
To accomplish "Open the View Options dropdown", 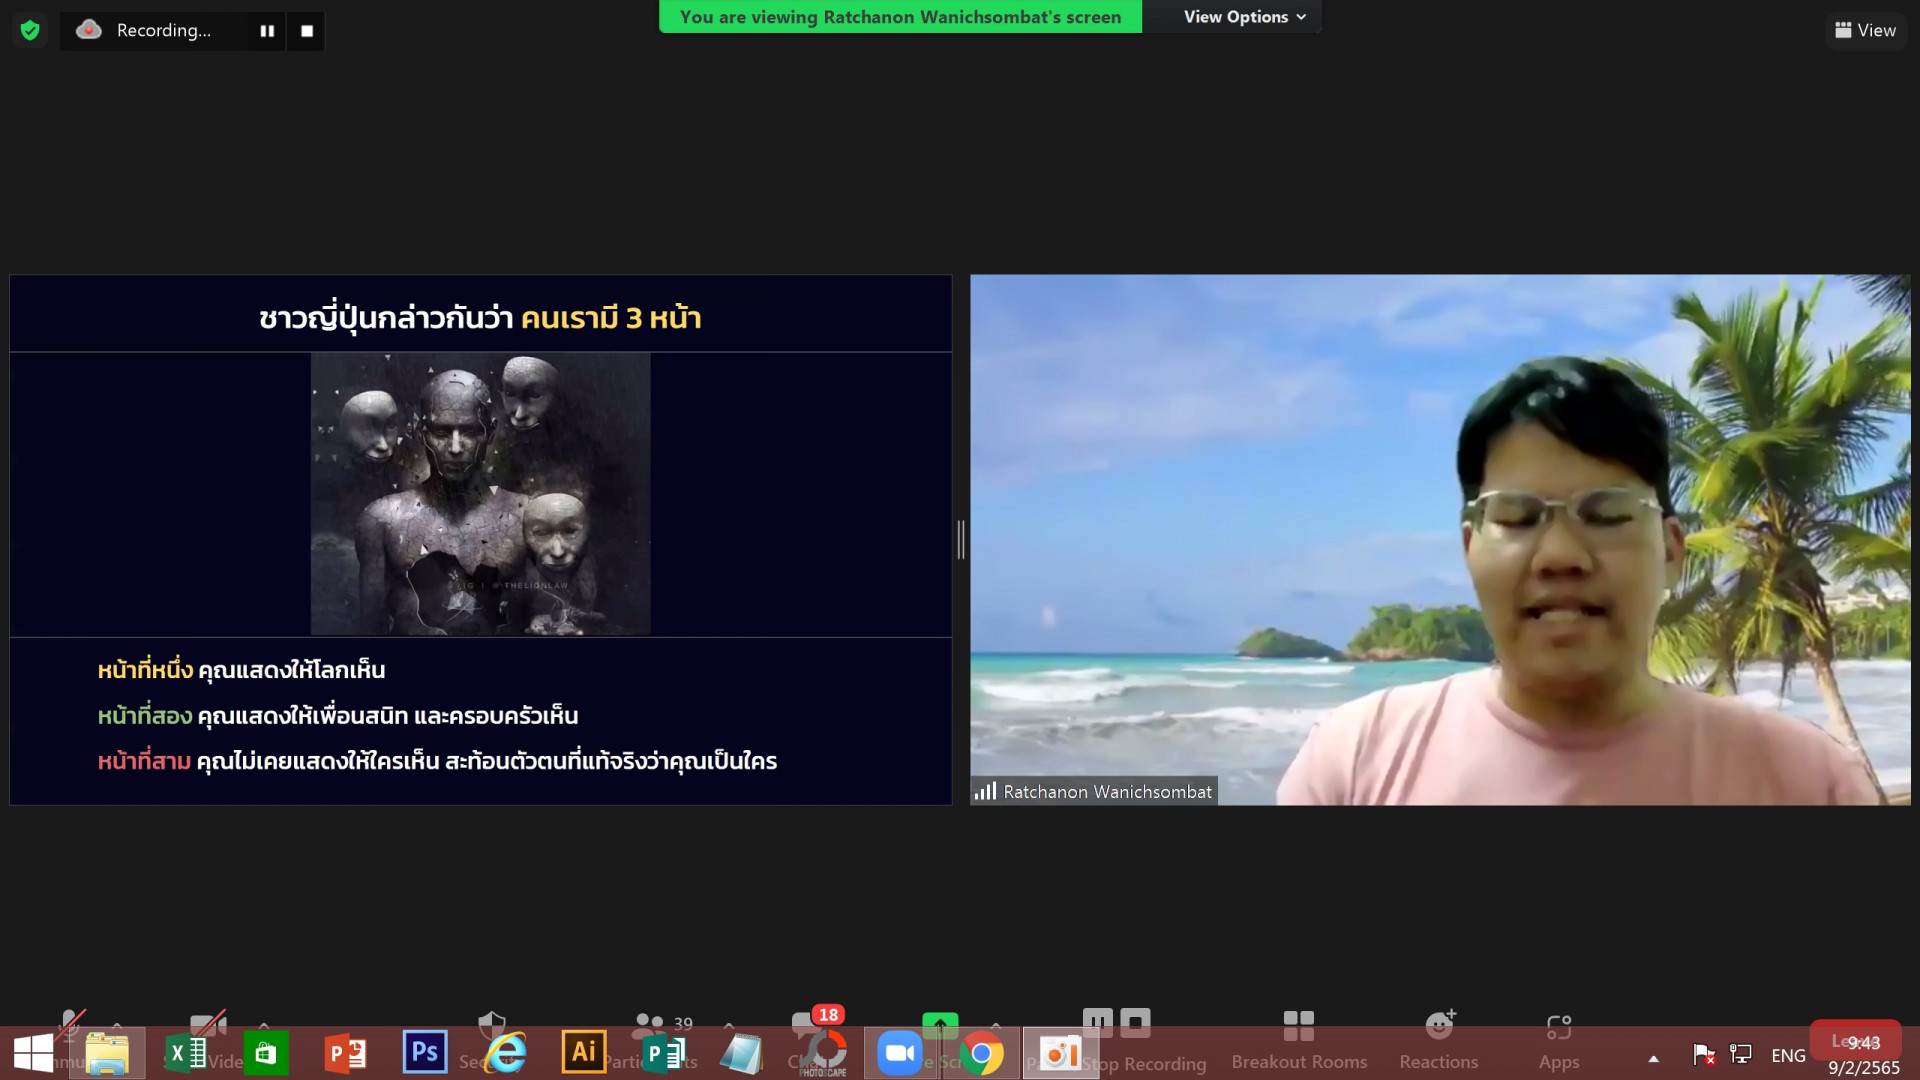I will (1245, 17).
